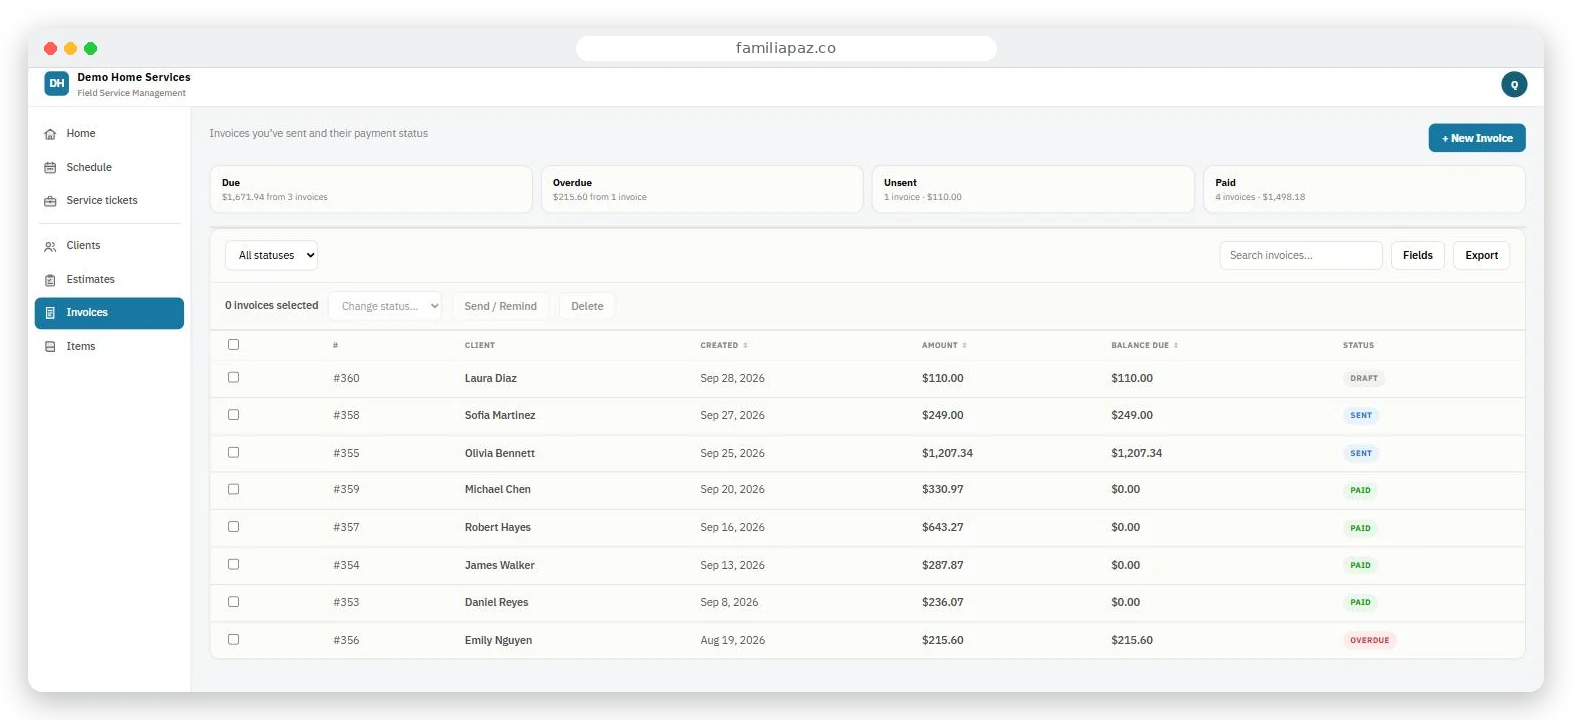Click the Clients people icon

tap(50, 246)
